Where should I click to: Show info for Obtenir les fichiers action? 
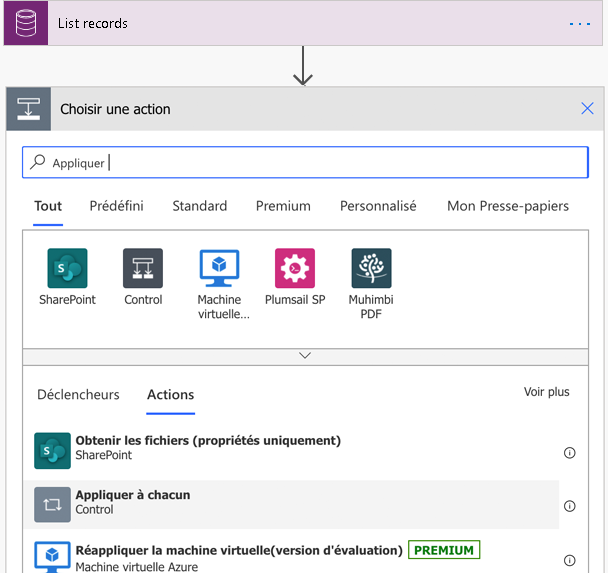click(570, 452)
